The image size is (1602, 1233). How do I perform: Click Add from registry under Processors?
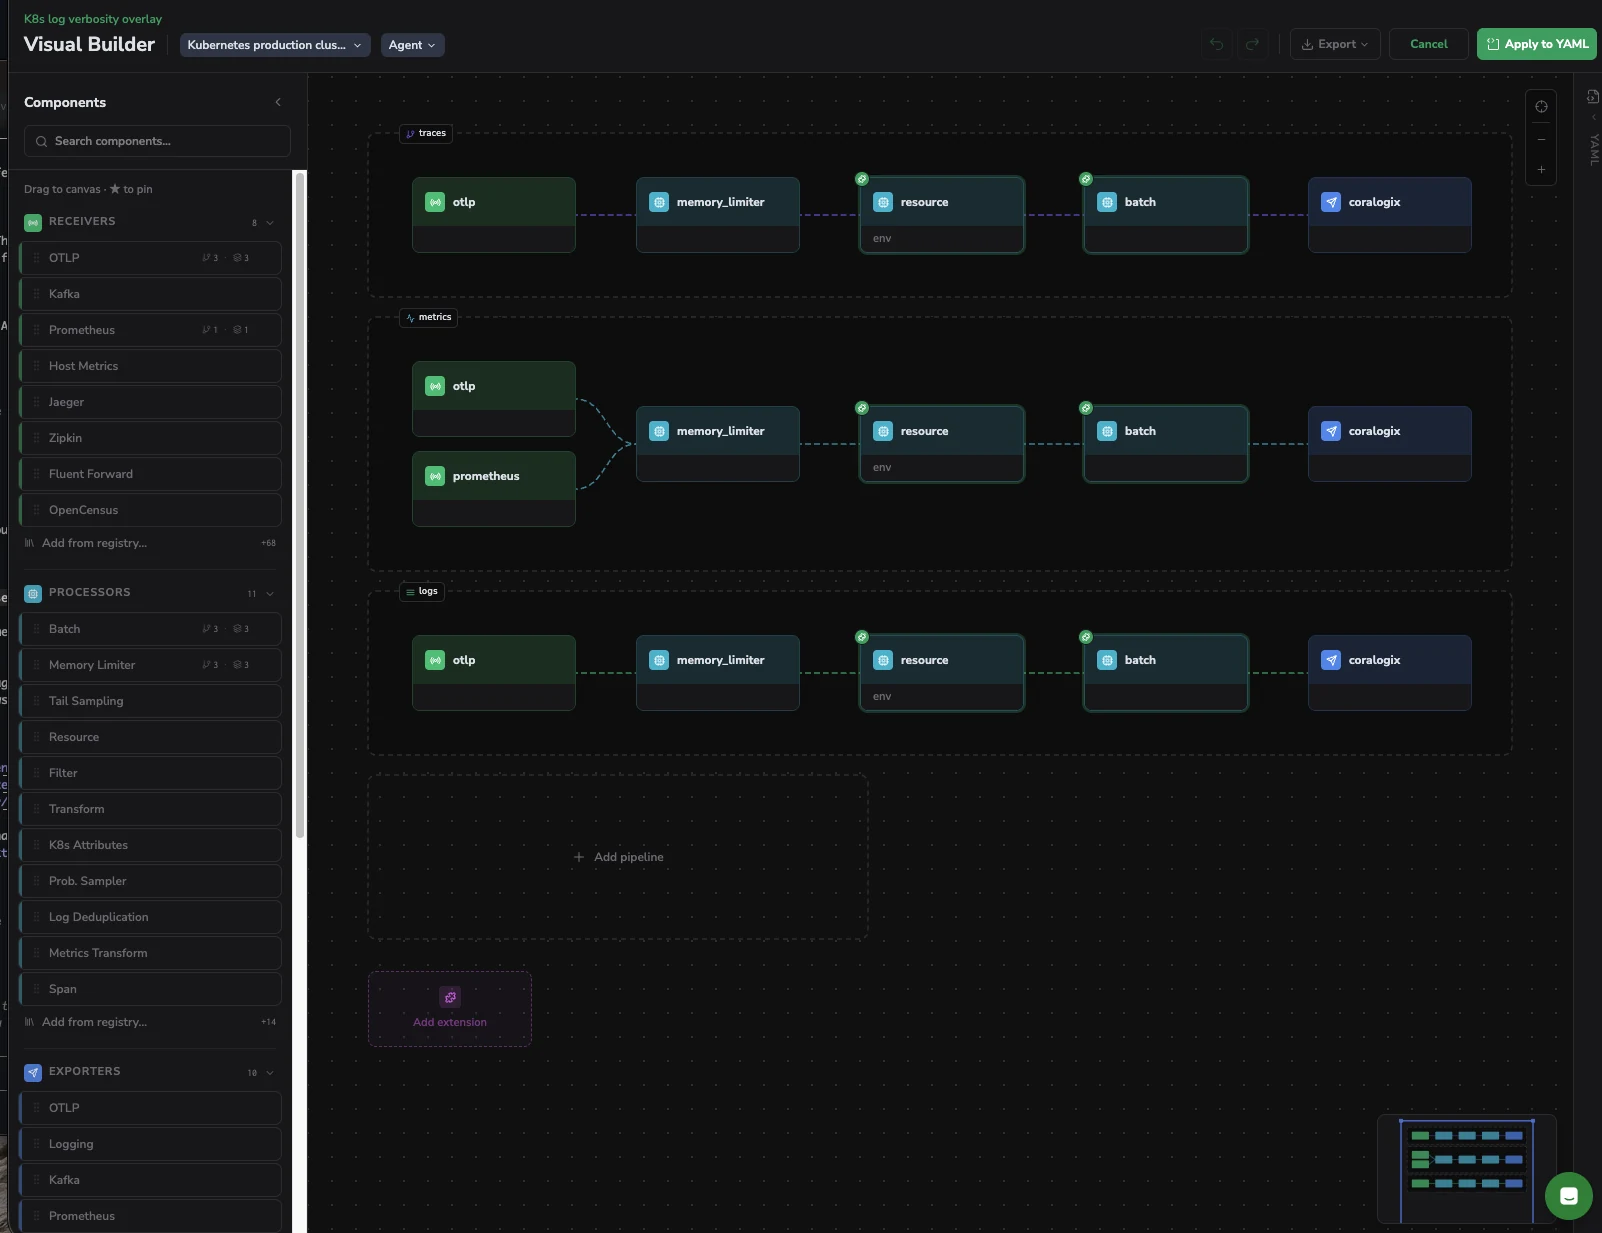click(x=94, y=1022)
